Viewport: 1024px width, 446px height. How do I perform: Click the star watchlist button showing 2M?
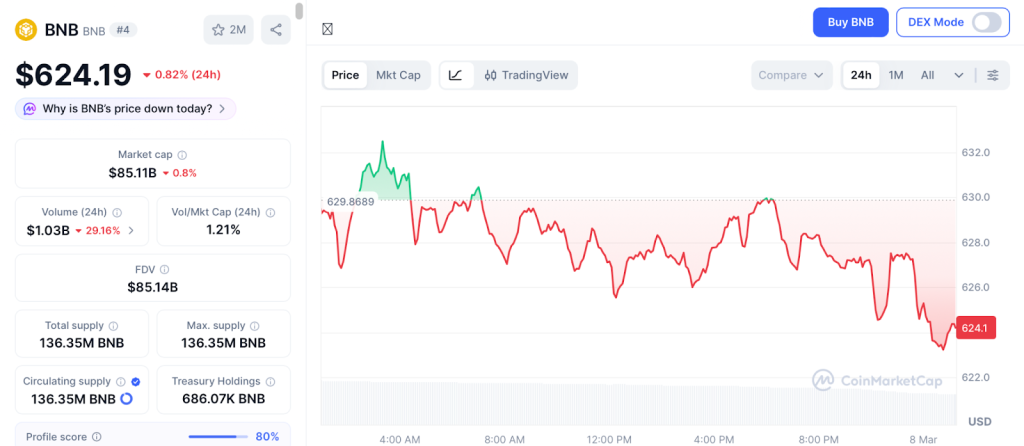tap(228, 30)
